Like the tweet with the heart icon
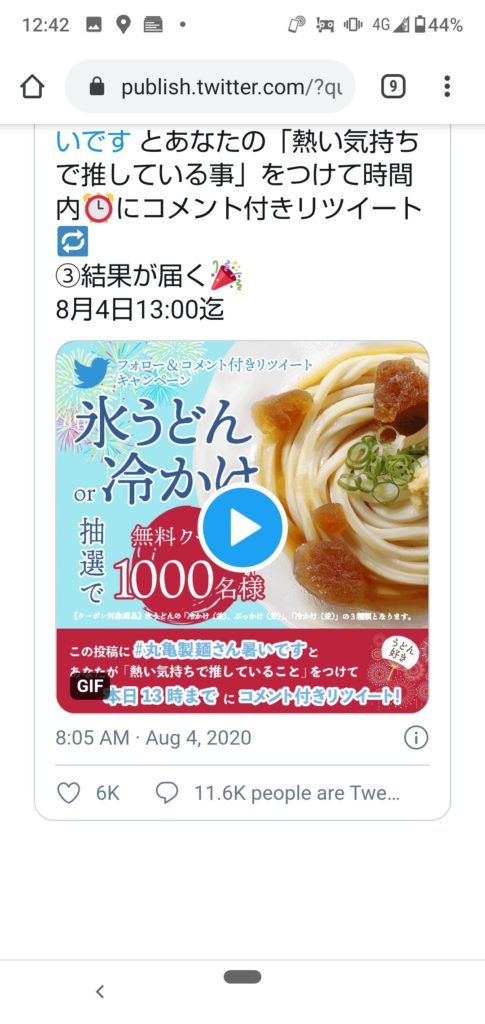485x1024 pixels. point(69,793)
